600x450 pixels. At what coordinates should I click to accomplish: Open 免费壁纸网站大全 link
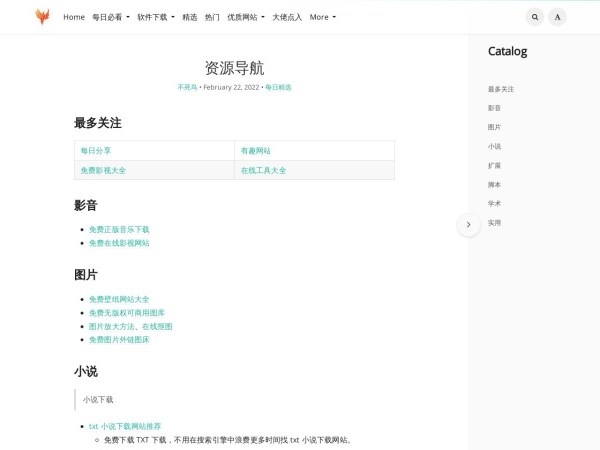tap(119, 299)
